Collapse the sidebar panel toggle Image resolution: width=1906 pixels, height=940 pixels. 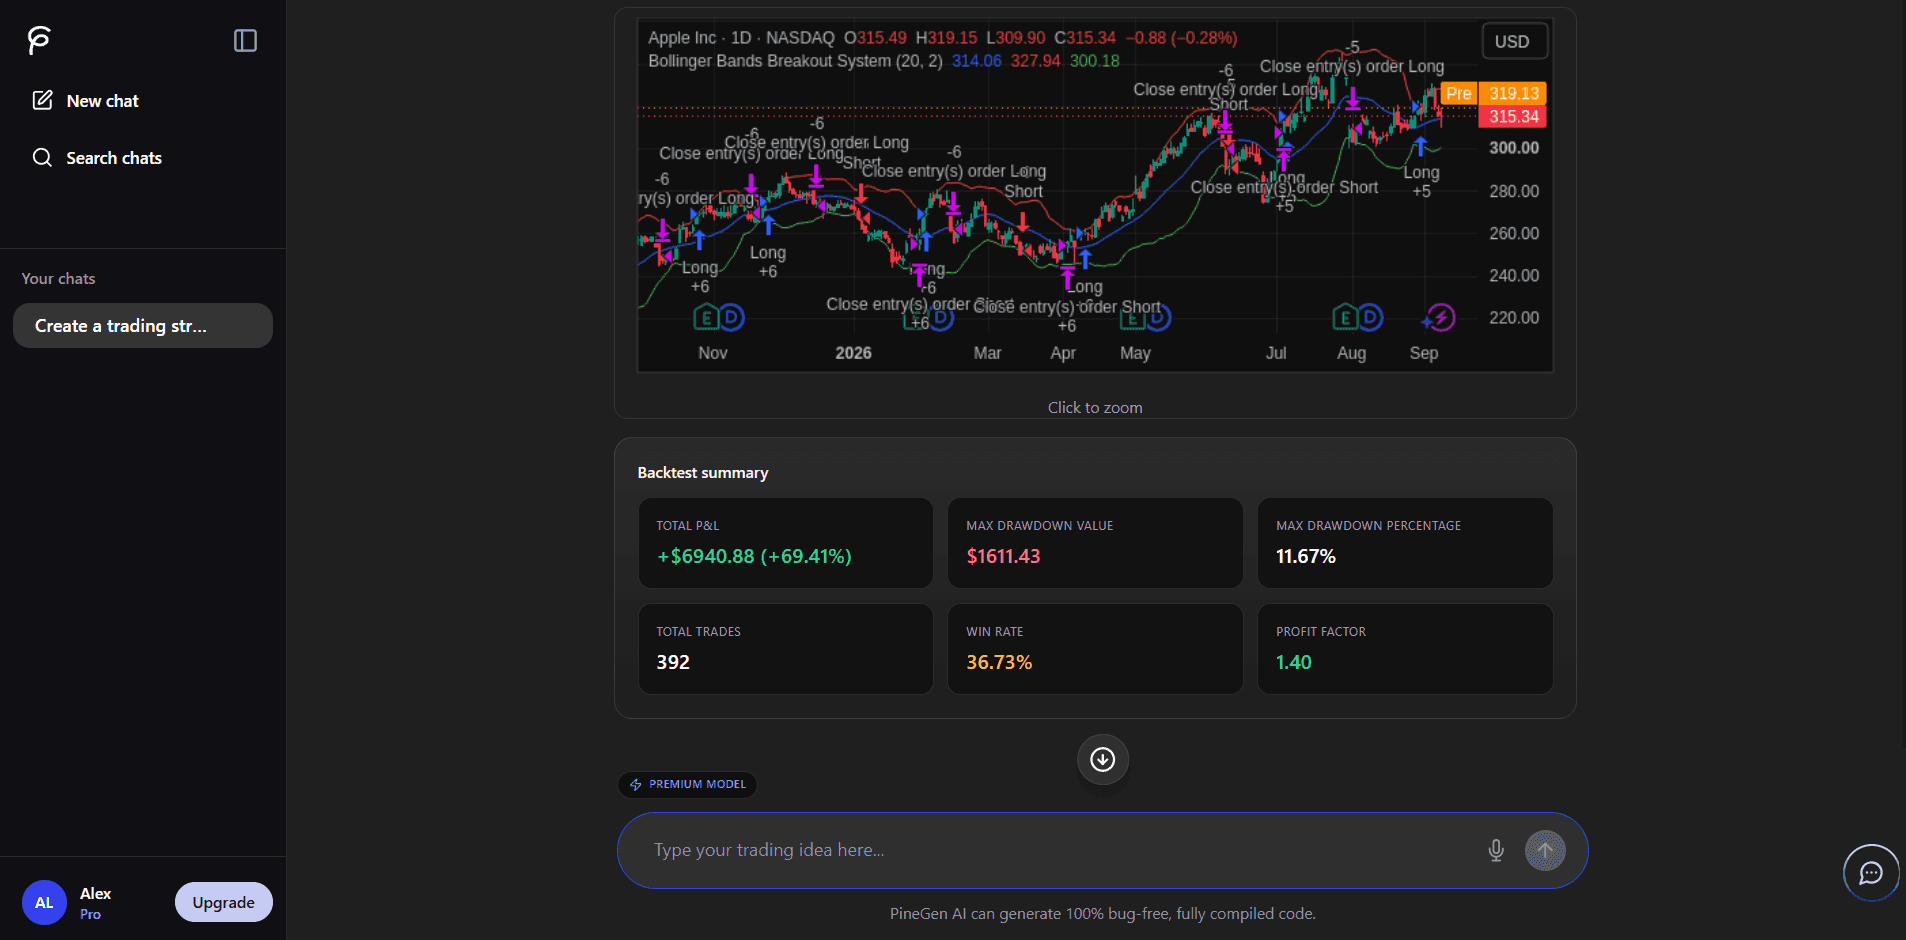245,40
